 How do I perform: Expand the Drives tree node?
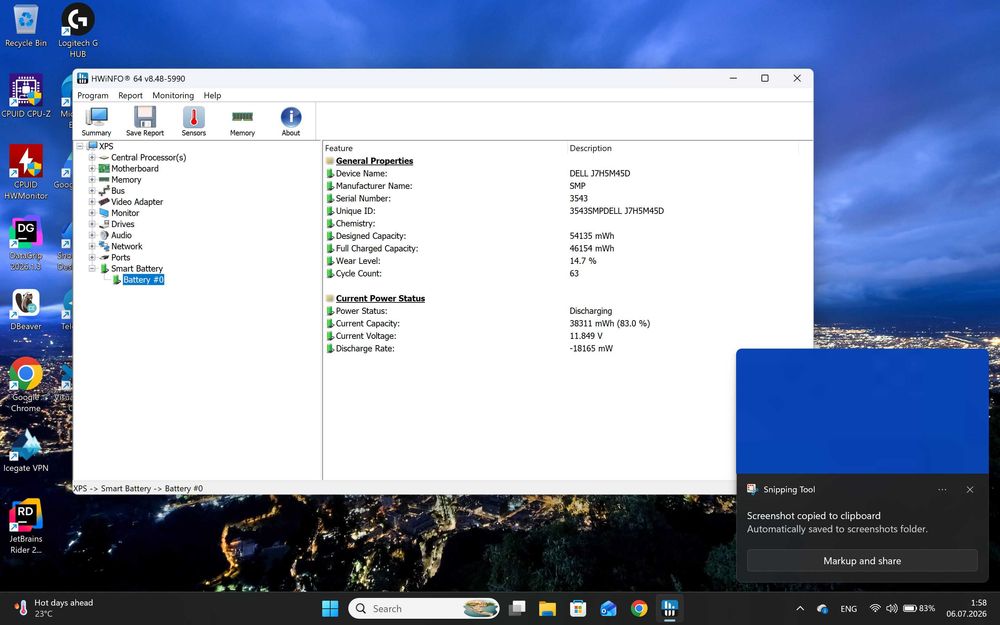[92, 224]
